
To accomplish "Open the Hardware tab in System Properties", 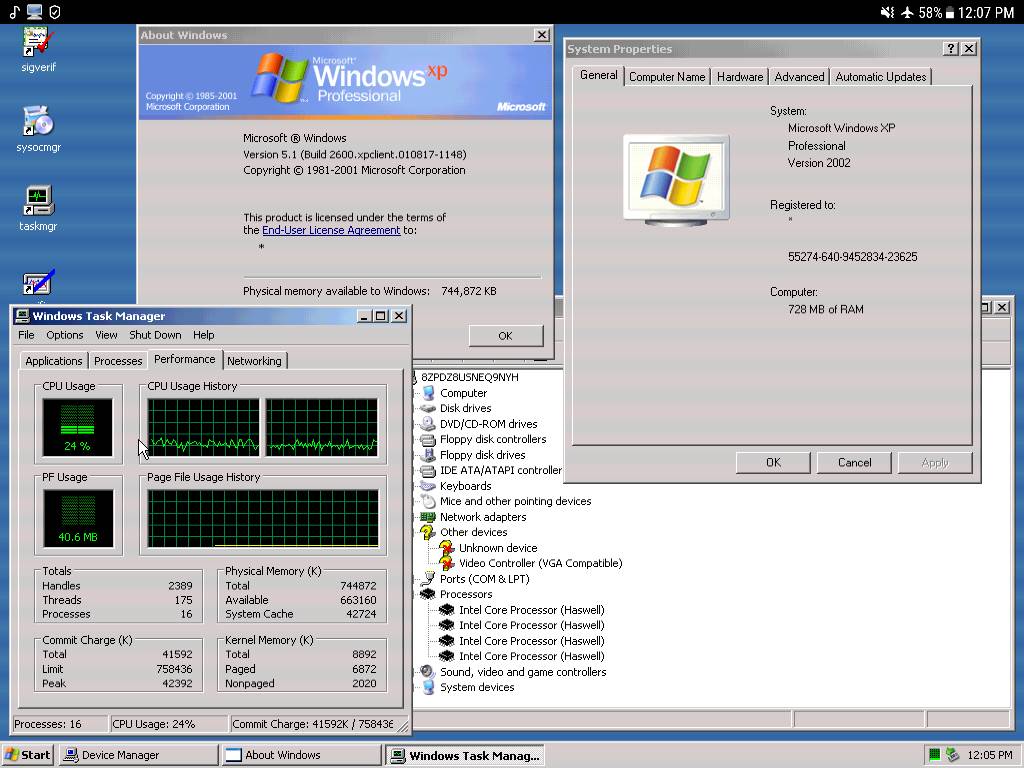I will [740, 77].
